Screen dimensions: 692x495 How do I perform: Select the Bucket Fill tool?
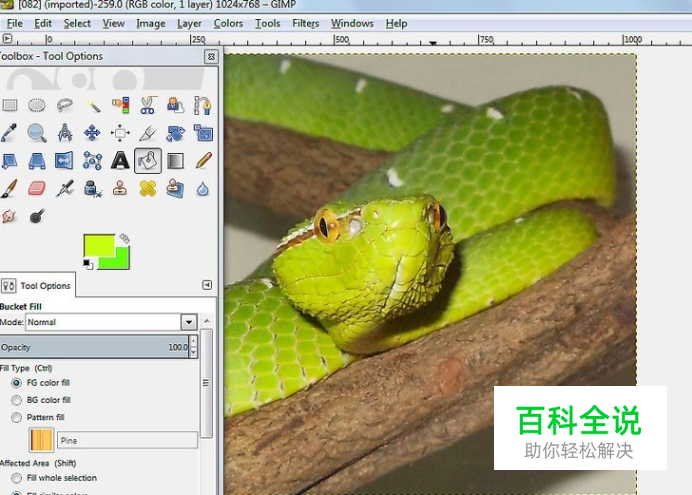pos(148,161)
